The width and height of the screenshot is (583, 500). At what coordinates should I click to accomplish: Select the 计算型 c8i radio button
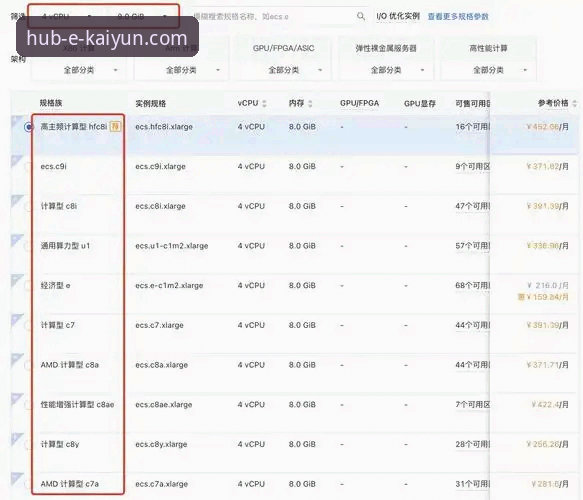coord(29,207)
